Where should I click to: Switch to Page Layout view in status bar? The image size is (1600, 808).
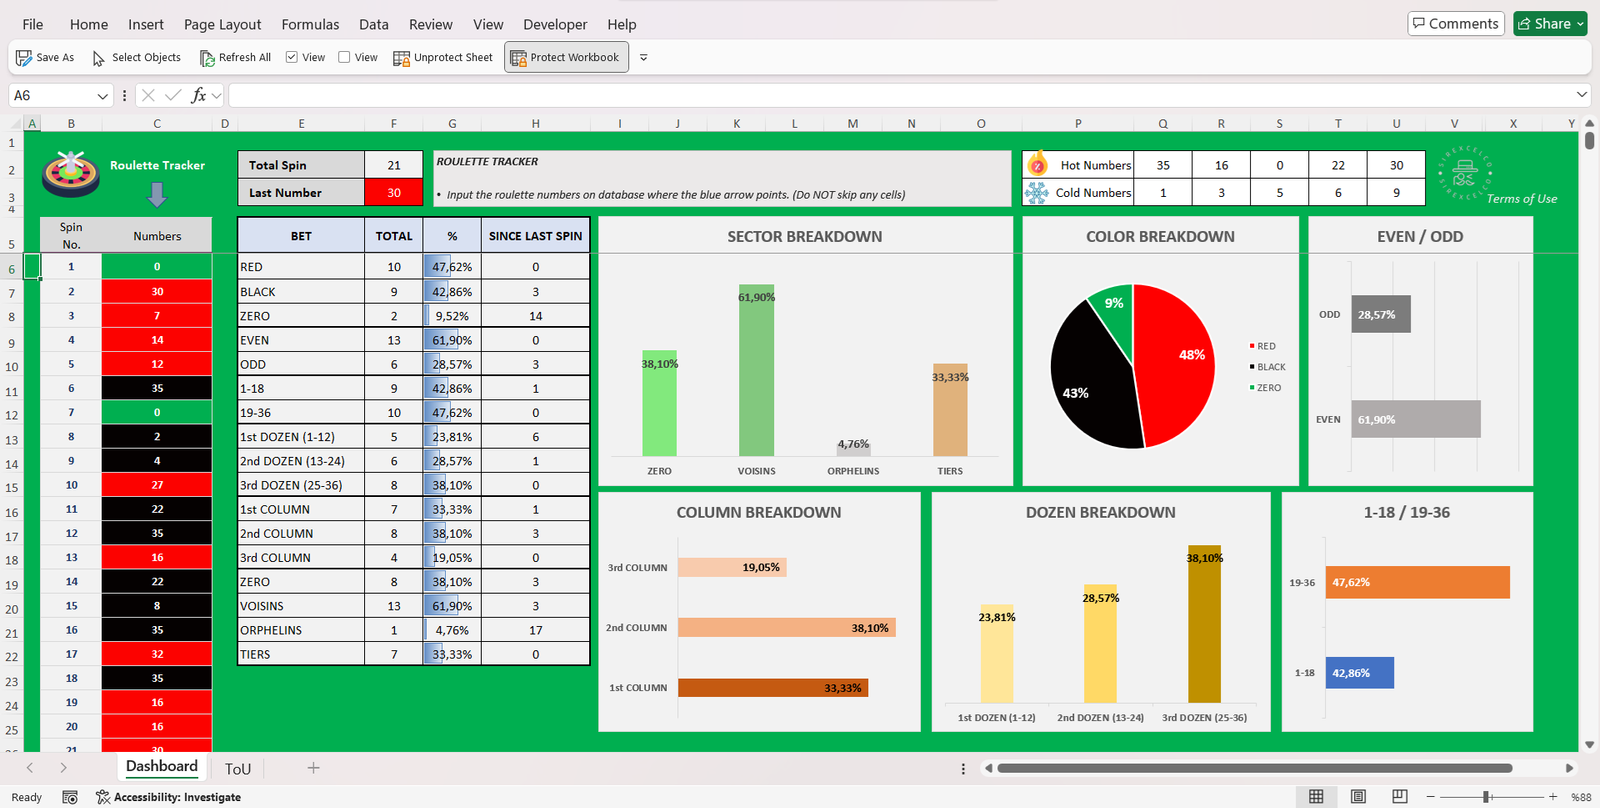point(1358,797)
